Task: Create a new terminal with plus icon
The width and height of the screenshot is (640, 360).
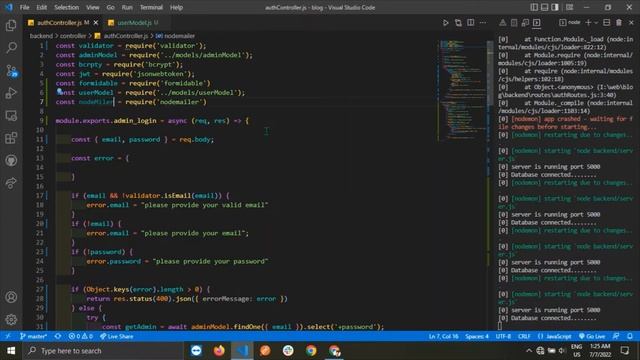Action: 588,23
